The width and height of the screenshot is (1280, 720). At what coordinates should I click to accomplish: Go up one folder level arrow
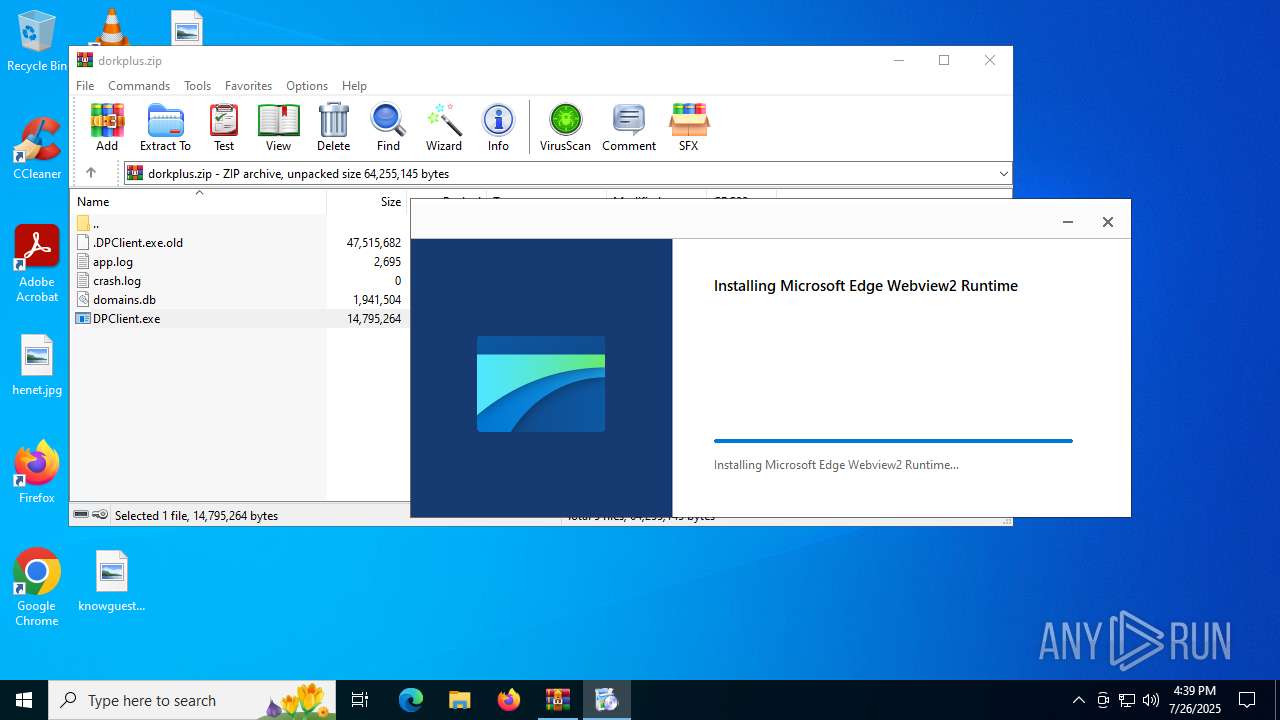pos(90,173)
